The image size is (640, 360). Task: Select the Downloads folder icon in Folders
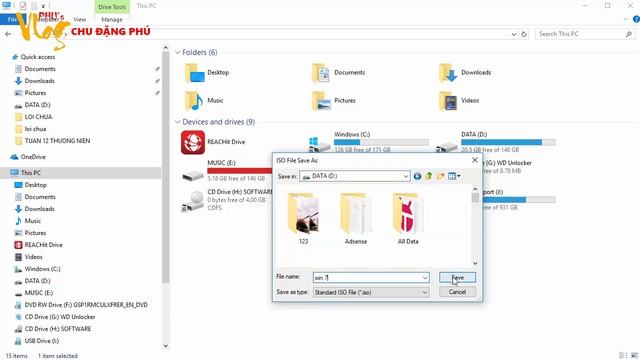(x=448, y=73)
